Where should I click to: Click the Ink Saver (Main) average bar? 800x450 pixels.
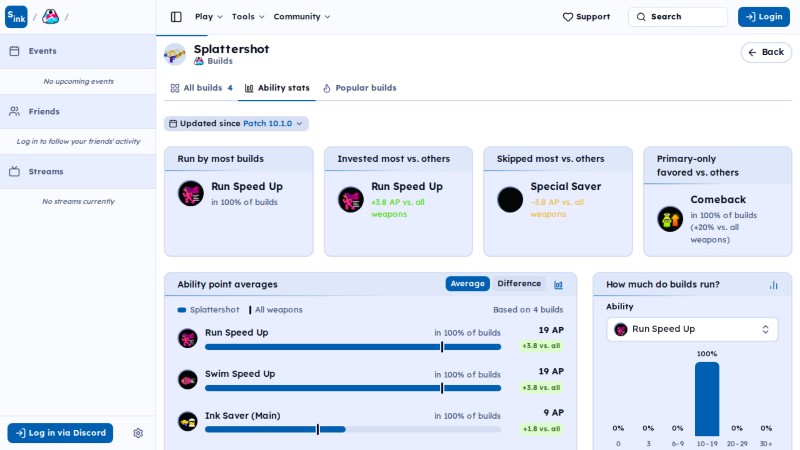(x=353, y=430)
